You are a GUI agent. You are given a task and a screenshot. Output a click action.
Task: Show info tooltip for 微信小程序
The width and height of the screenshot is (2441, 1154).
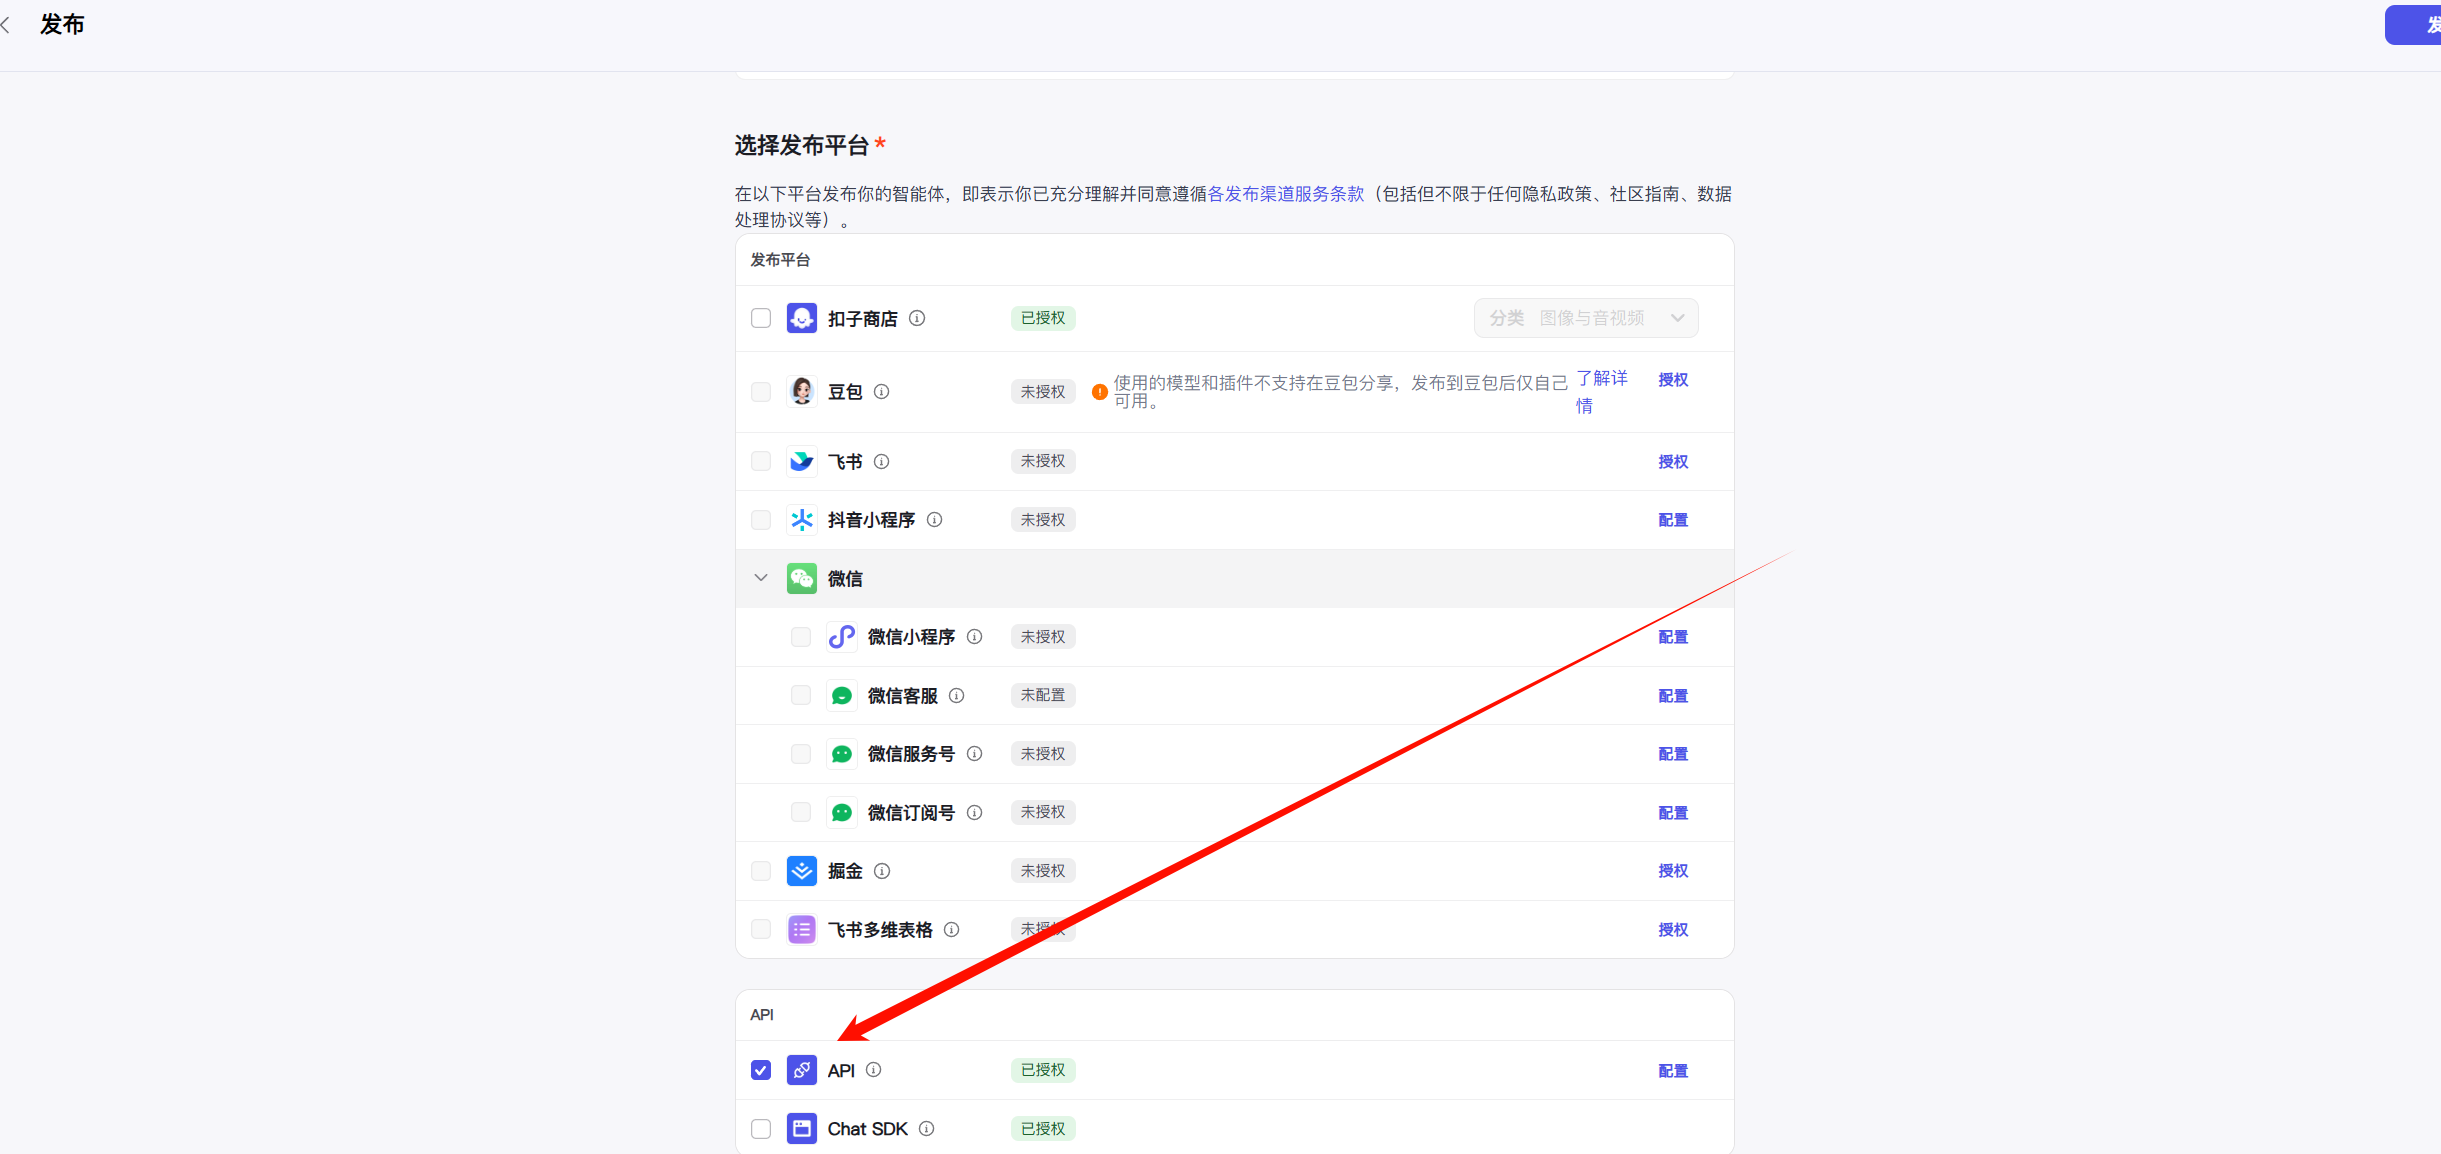[x=974, y=637]
